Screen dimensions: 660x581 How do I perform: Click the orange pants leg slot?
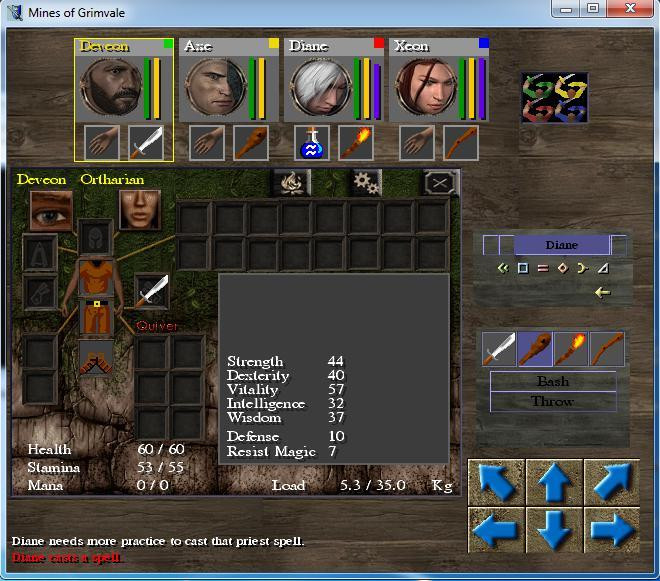[x=97, y=317]
